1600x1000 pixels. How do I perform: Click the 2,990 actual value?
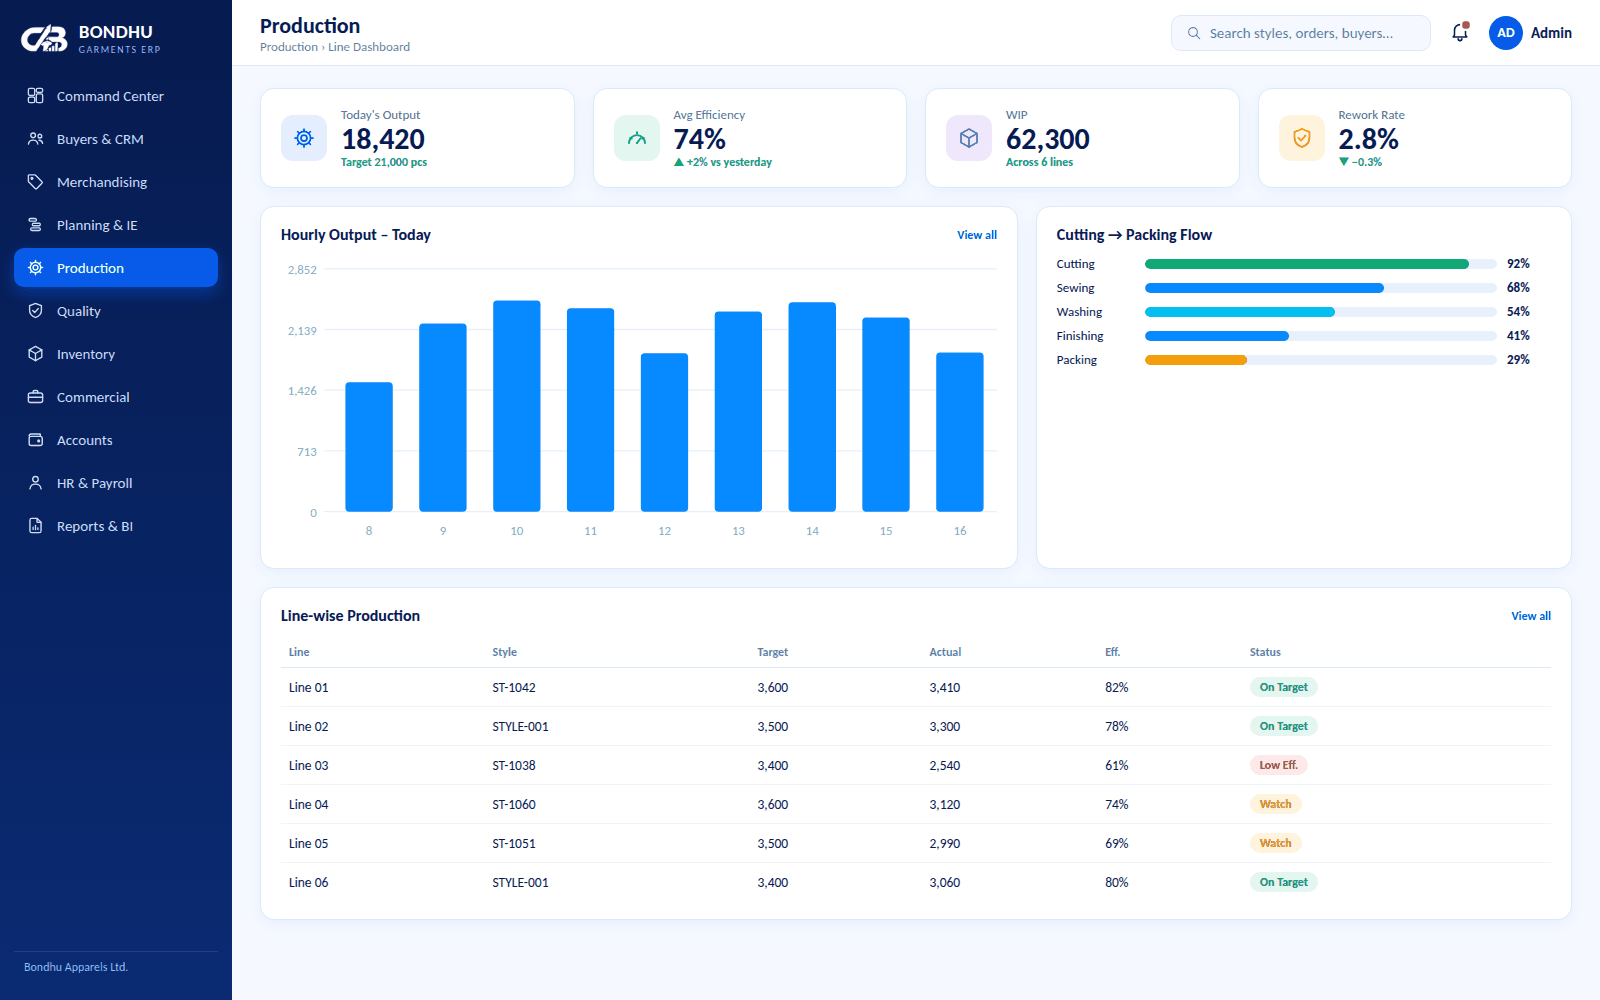(x=944, y=844)
